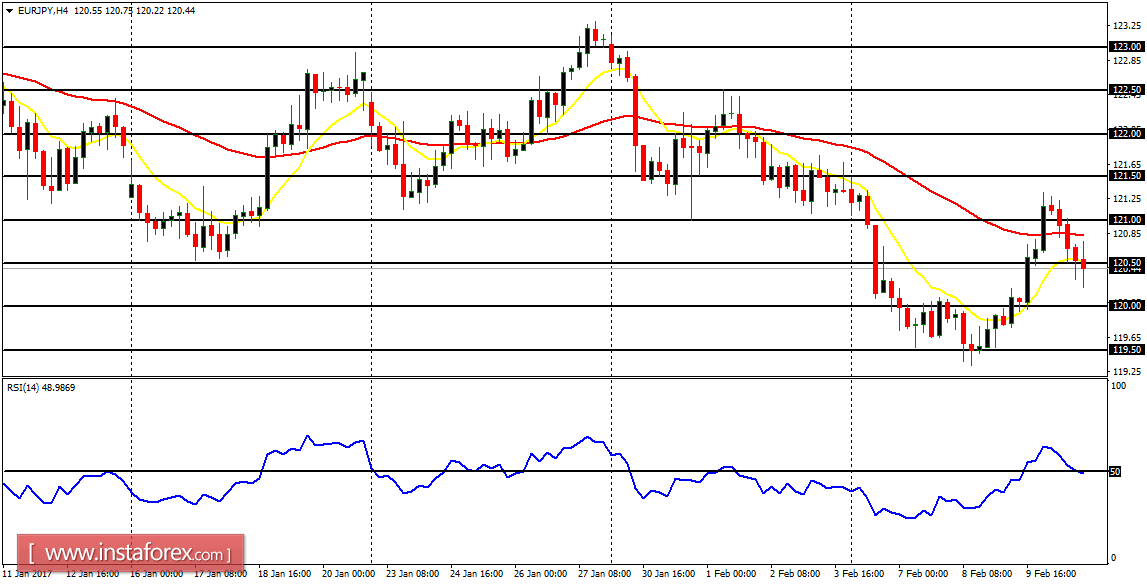The height and width of the screenshot is (585, 1147).
Task: Click the 0 value on RSI scale
Action: [x=1114, y=557]
